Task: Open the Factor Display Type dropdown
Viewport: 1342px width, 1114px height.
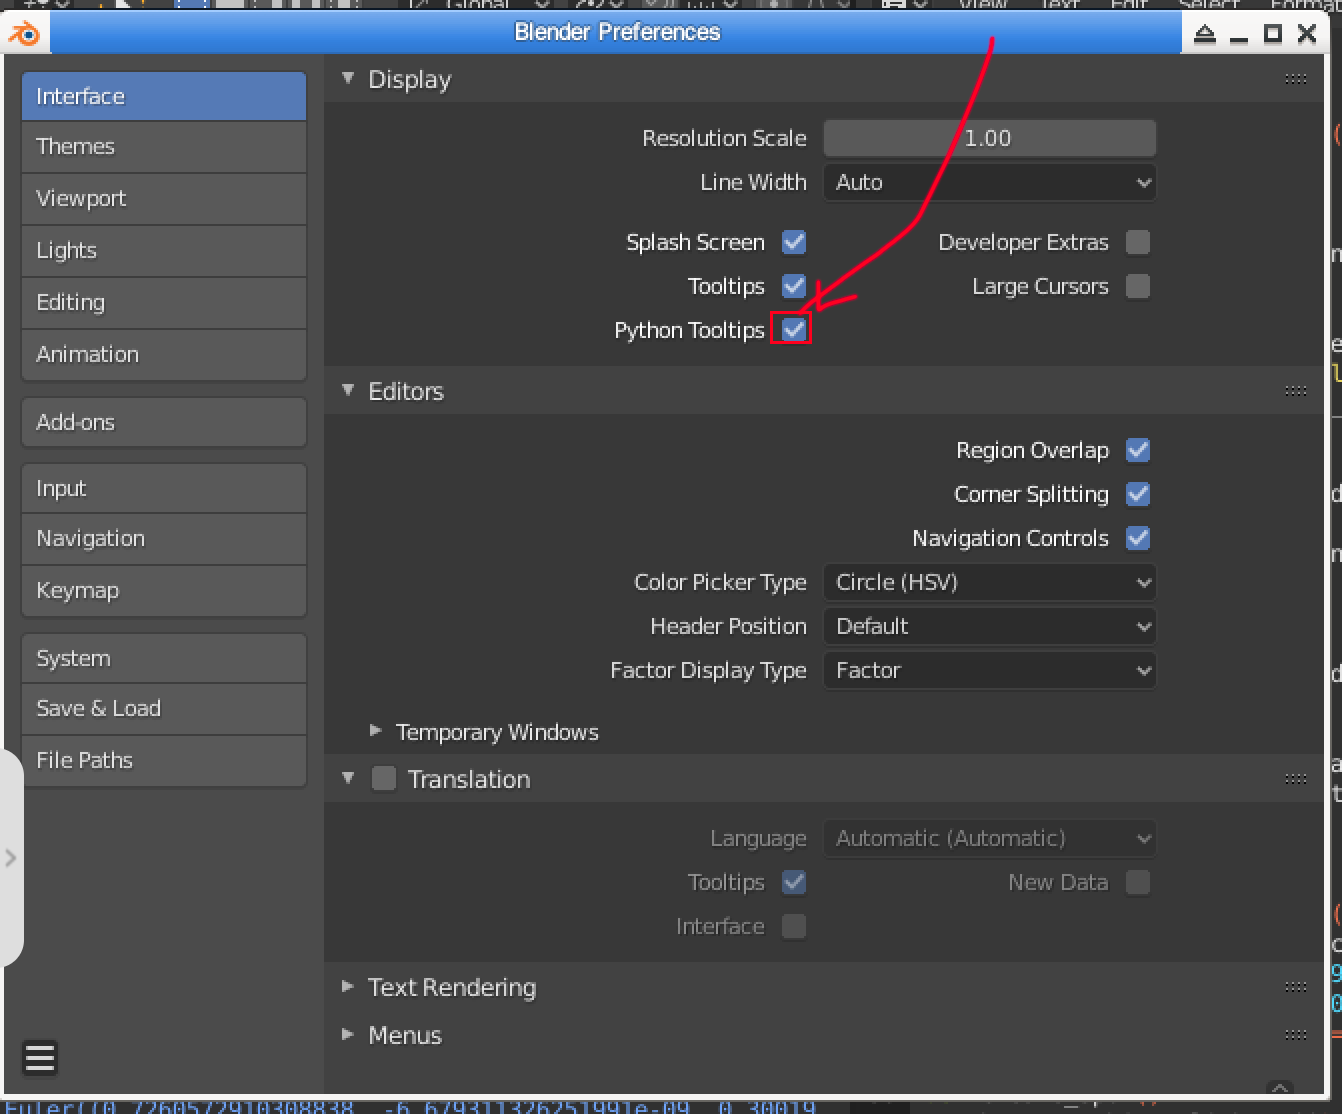Action: 990,670
